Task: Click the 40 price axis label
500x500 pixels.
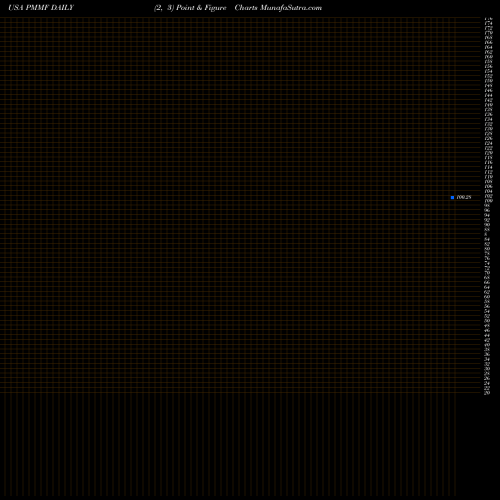Action: point(487,345)
